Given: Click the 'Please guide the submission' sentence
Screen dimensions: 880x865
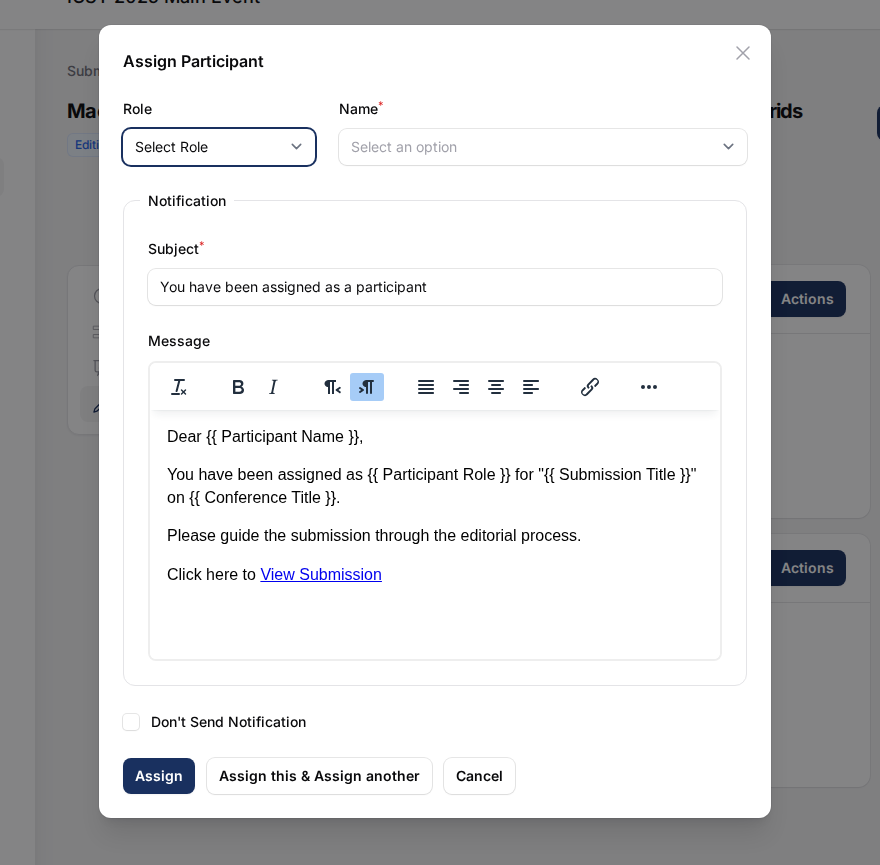Looking at the screenshot, I should [374, 536].
